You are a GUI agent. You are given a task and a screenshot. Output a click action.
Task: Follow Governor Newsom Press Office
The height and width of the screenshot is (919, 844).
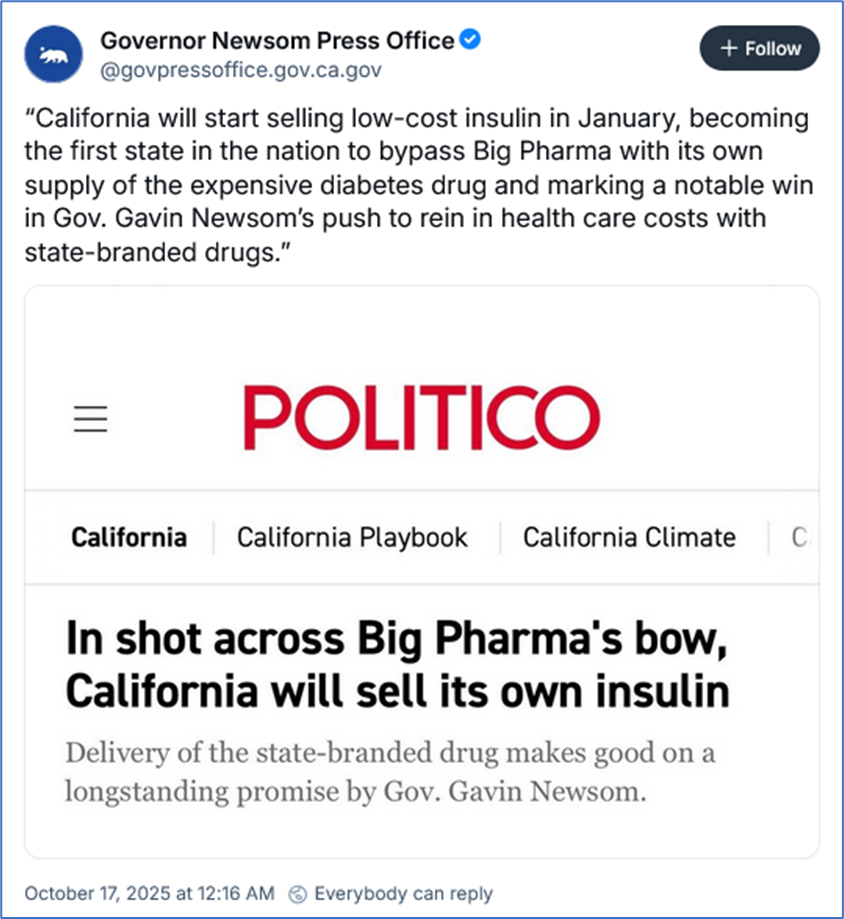[x=759, y=48]
